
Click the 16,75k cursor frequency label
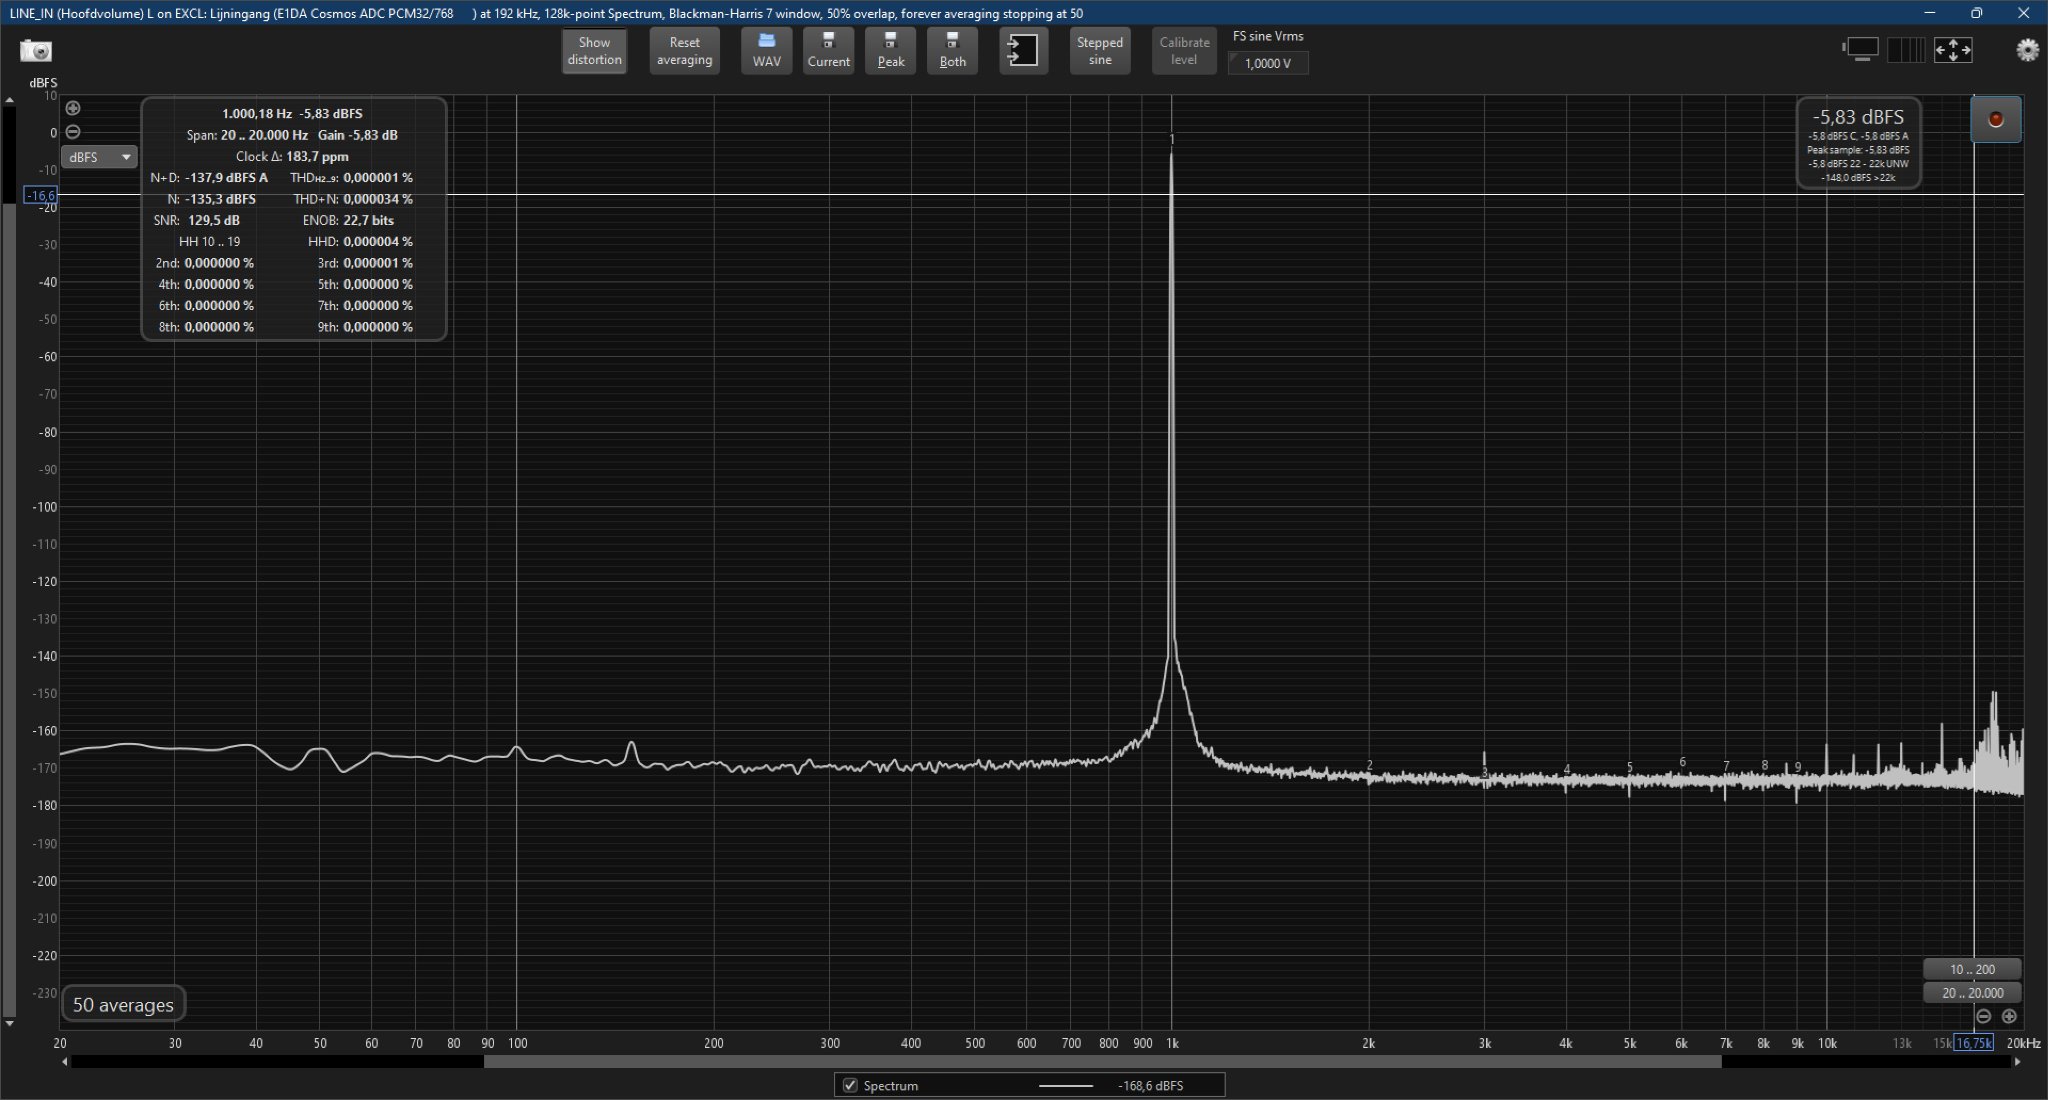[1973, 1043]
